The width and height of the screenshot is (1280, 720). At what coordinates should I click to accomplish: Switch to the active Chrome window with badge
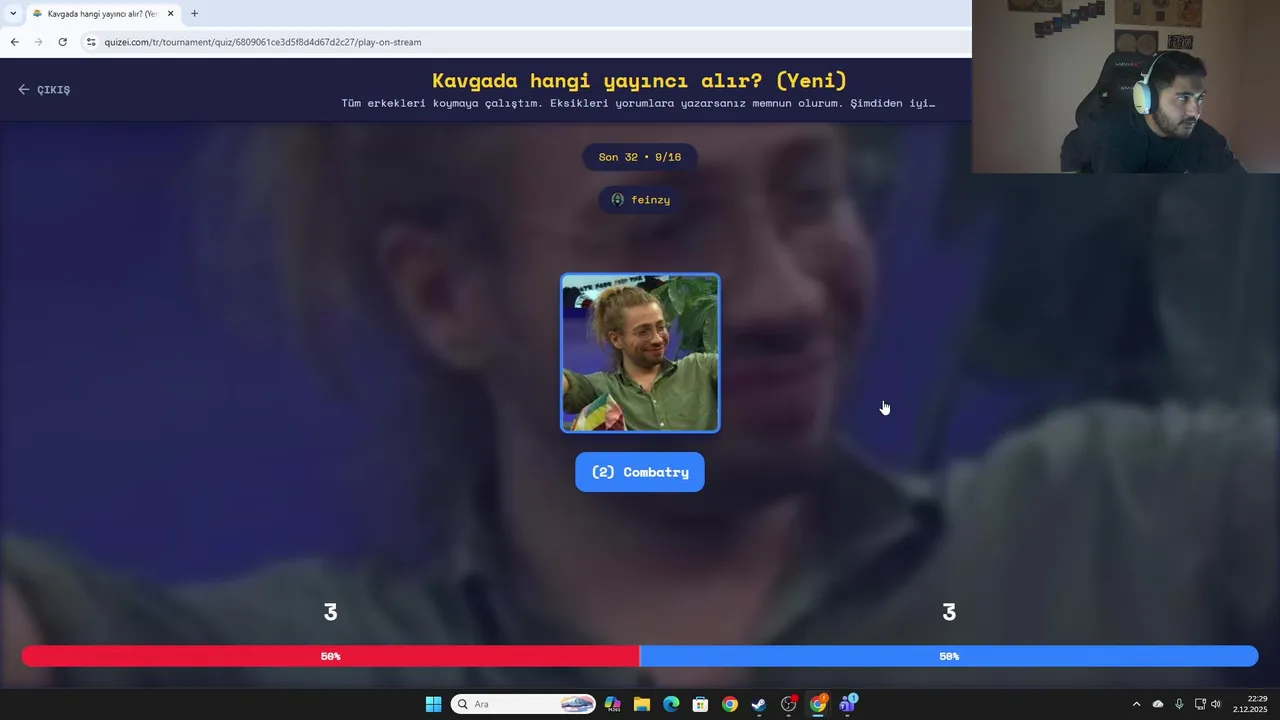coord(818,704)
